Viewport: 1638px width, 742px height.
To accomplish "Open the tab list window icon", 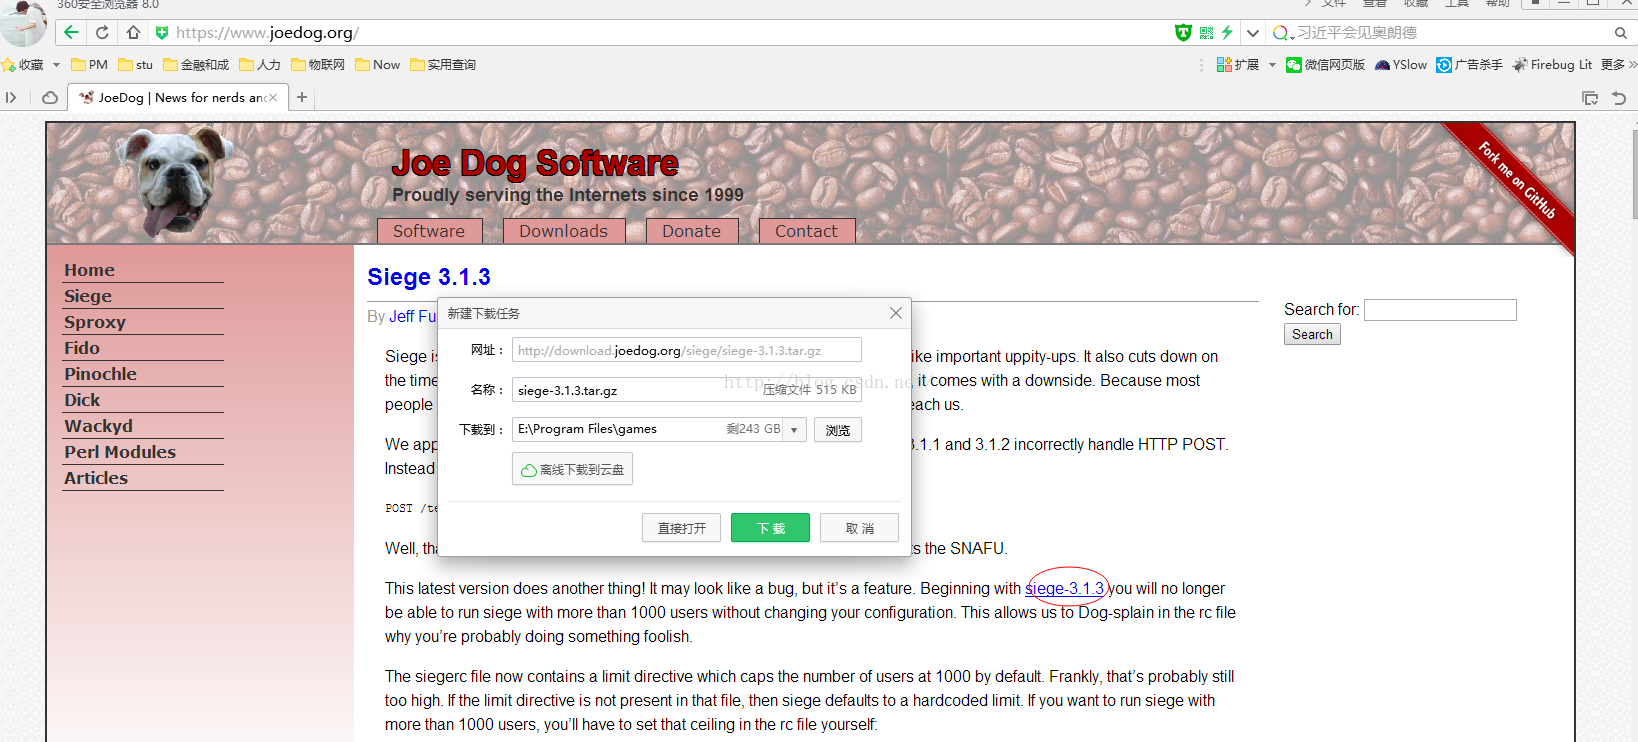I will tap(1590, 98).
